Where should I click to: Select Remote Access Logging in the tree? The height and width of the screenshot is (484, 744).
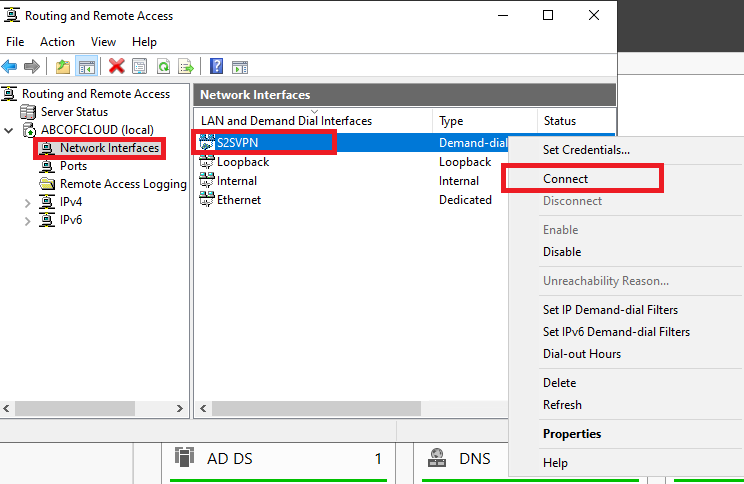pyautogui.click(x=122, y=184)
